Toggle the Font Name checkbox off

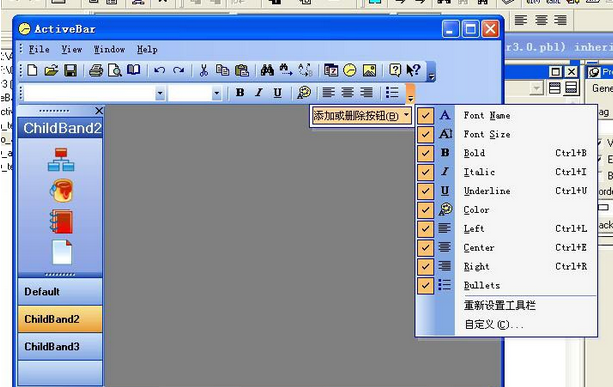click(425, 115)
